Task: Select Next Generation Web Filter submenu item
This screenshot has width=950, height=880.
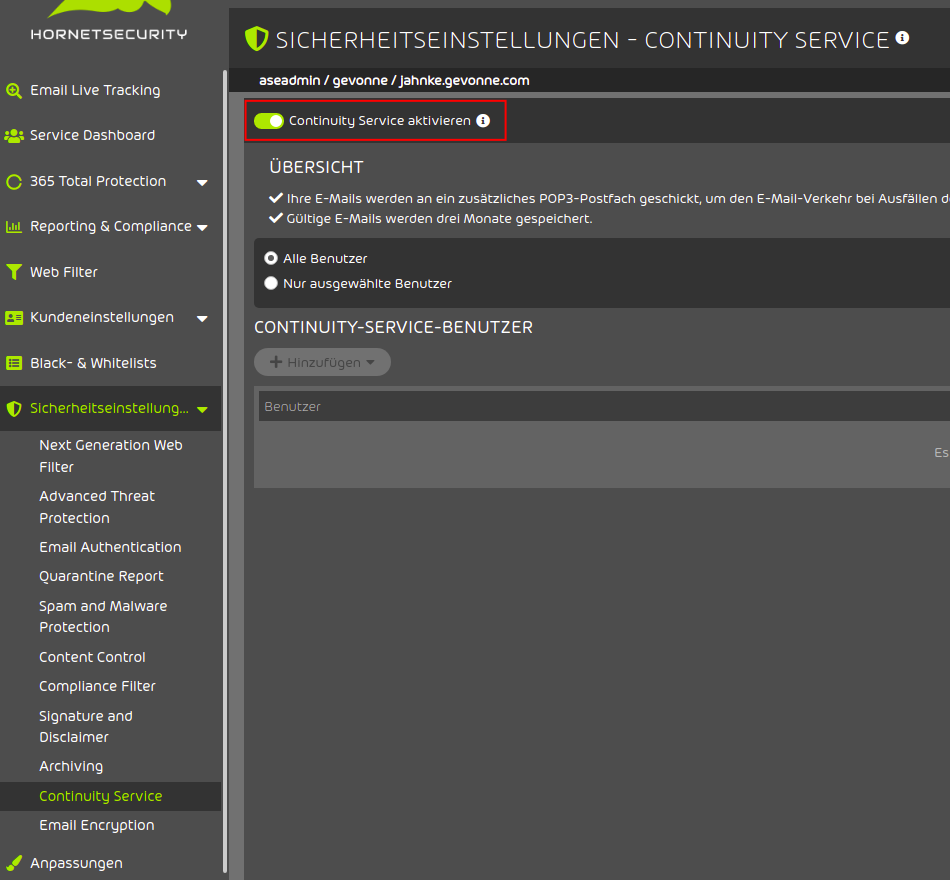Action: point(110,456)
